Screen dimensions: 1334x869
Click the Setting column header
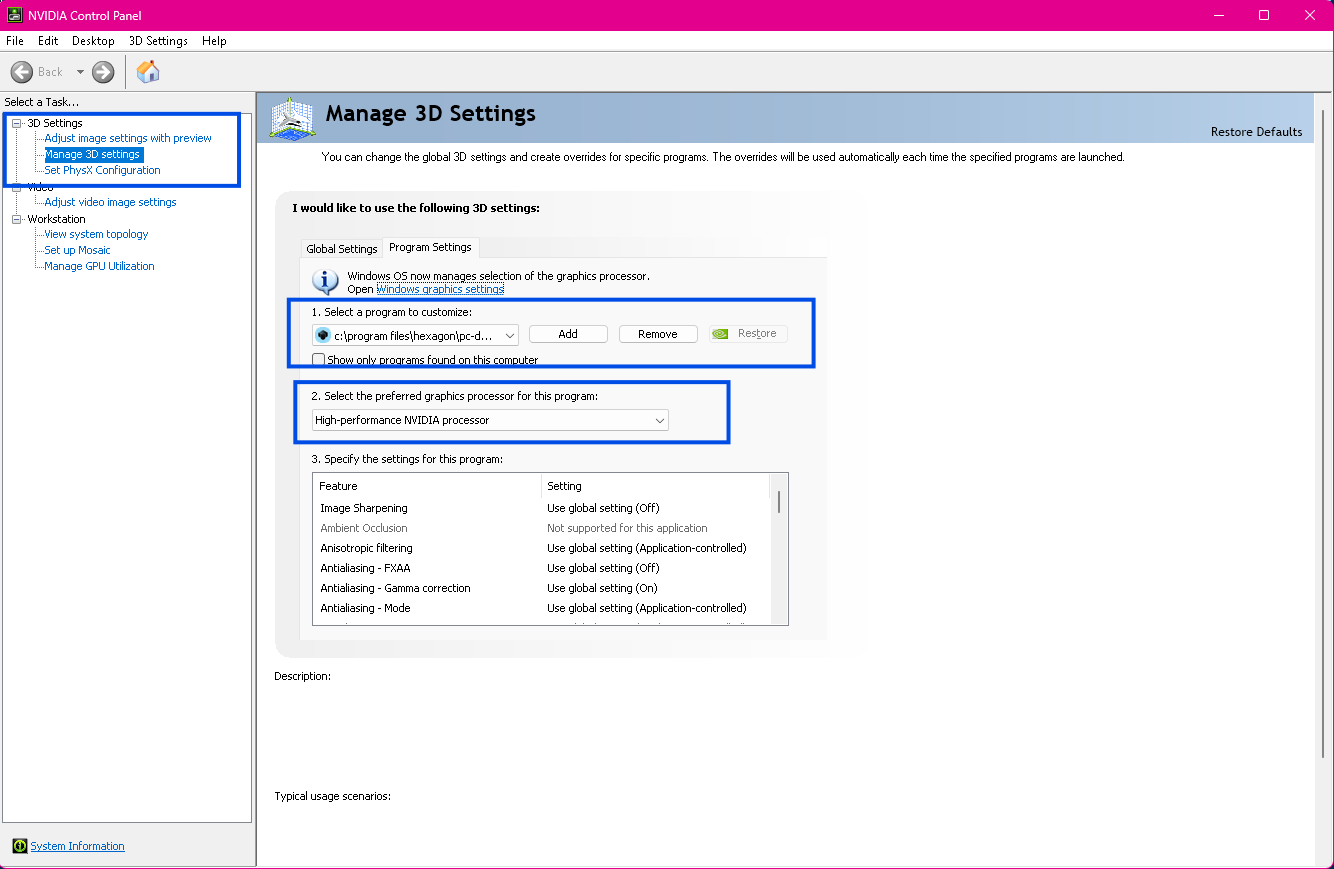click(655, 486)
